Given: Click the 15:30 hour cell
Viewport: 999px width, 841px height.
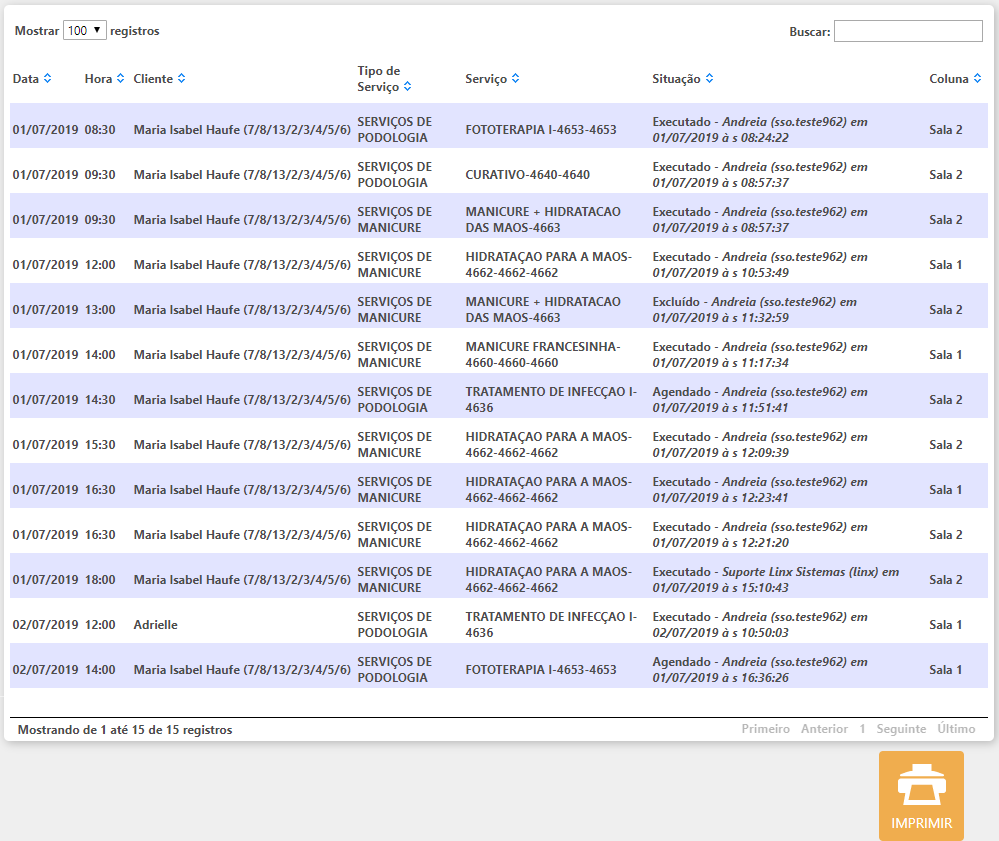Looking at the screenshot, I should [x=100, y=445].
